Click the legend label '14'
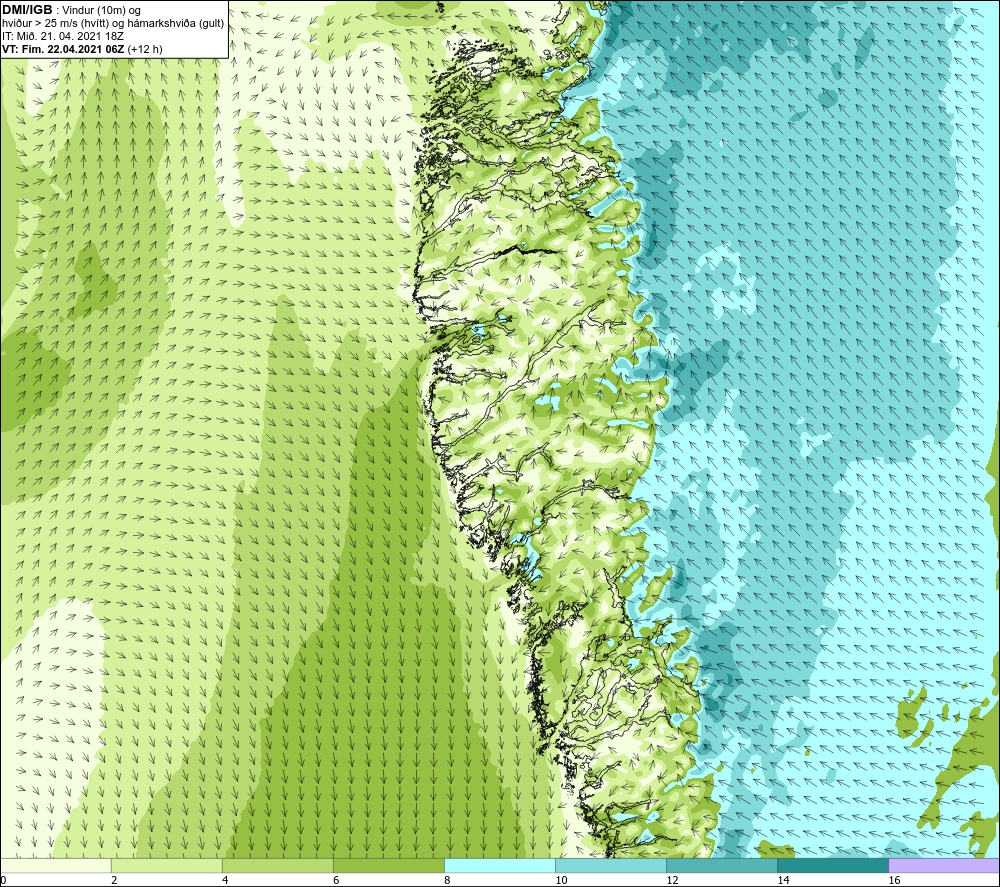The height and width of the screenshot is (887, 1000). [783, 881]
